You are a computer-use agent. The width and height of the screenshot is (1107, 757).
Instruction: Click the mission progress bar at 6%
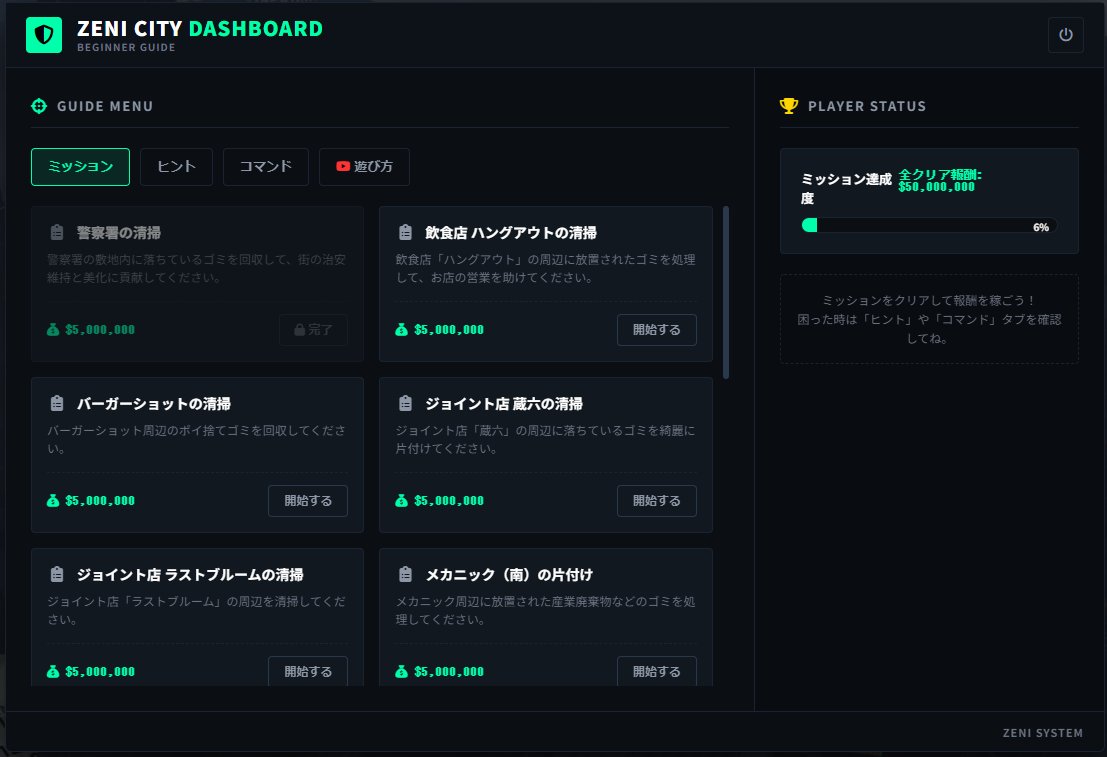tap(929, 225)
